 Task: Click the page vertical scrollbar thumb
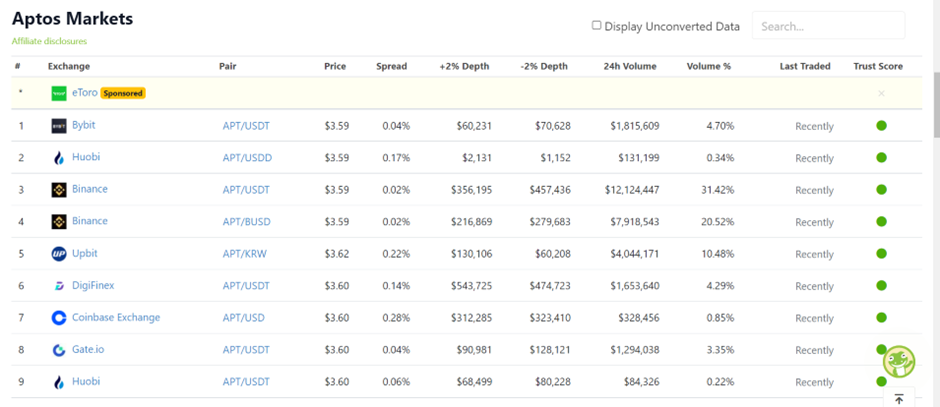936,105
